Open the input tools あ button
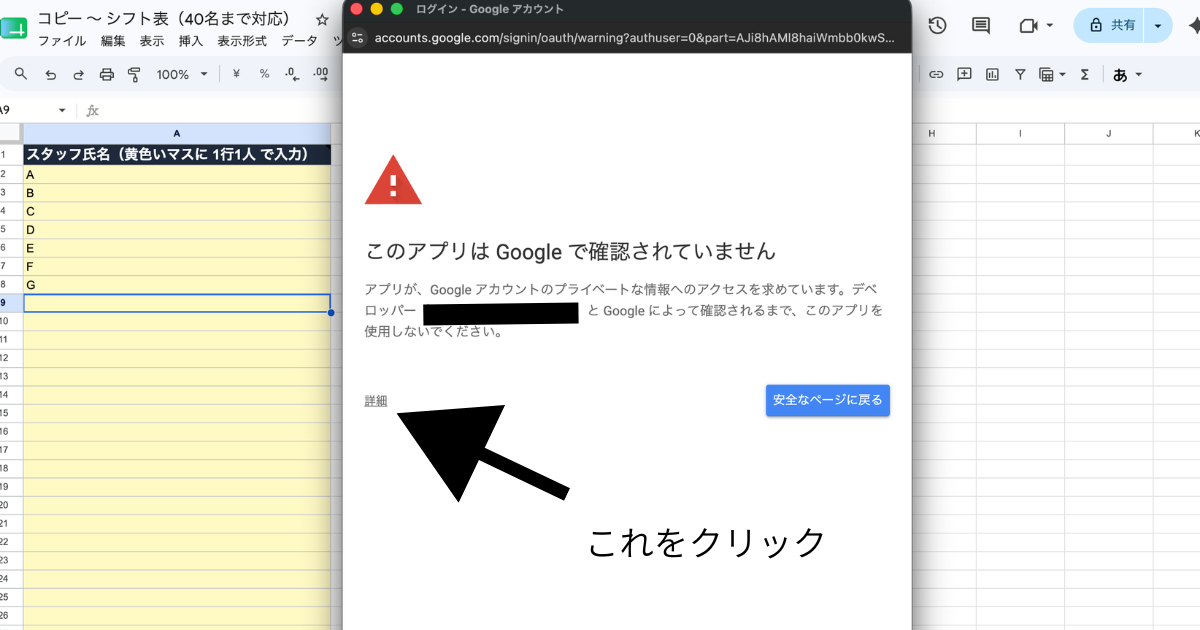The image size is (1200, 630). [1120, 74]
